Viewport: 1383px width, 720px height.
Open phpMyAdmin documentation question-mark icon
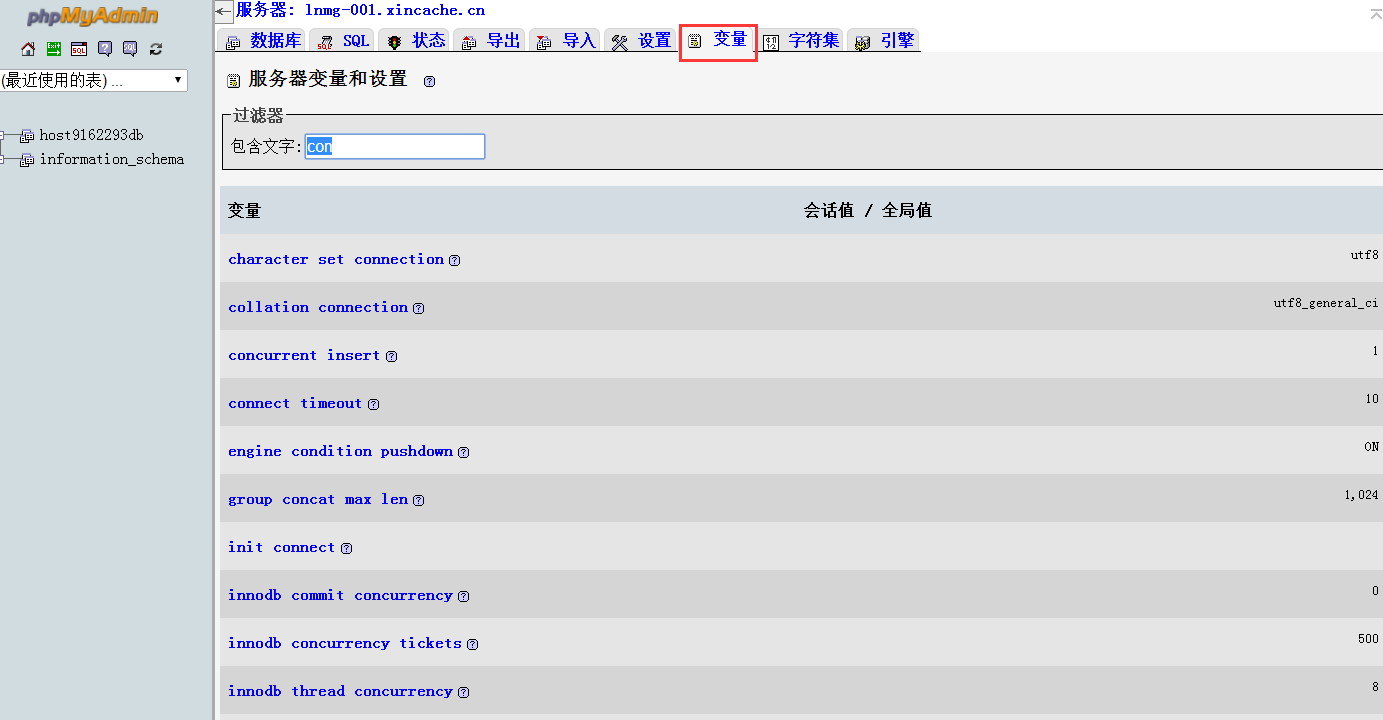tap(105, 49)
